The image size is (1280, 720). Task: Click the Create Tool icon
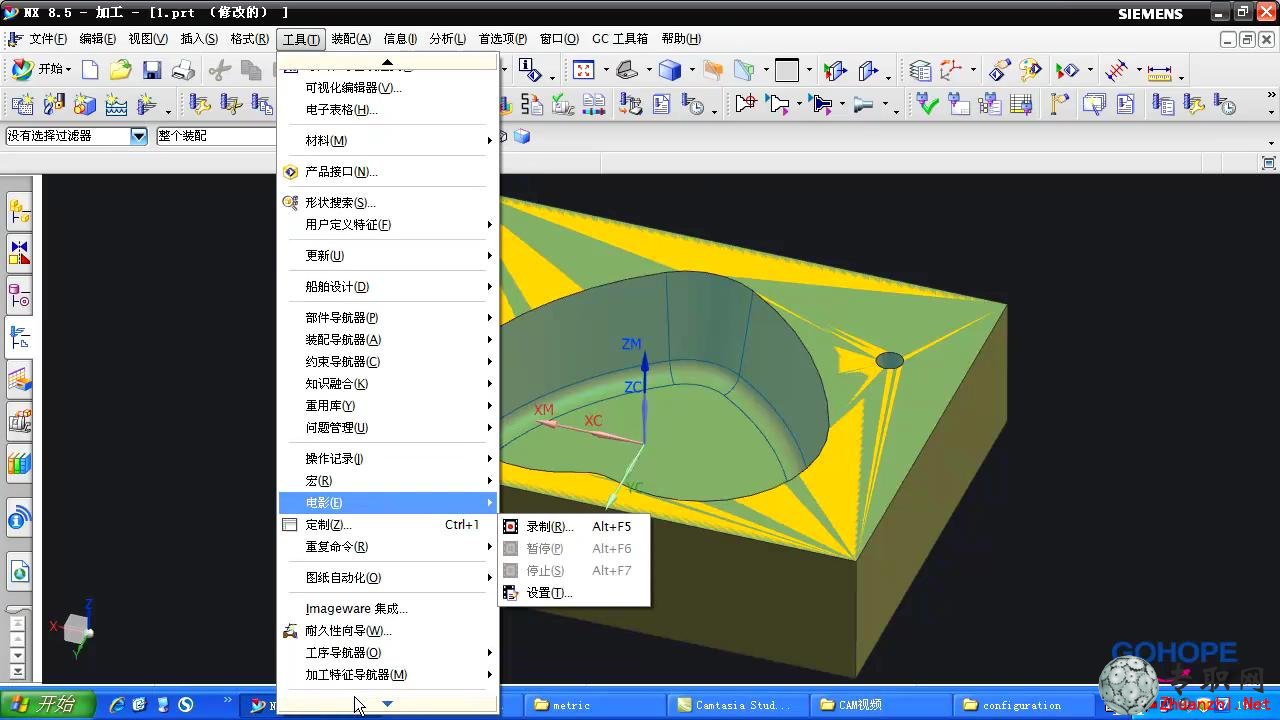point(54,104)
